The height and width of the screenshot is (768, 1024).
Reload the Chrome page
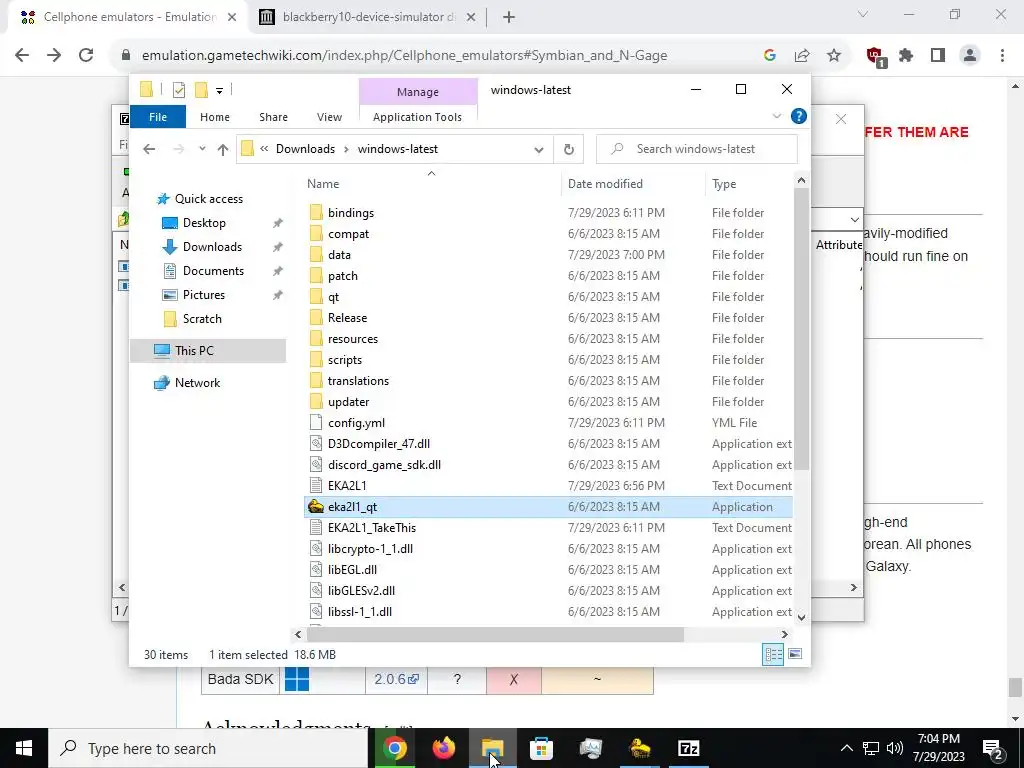pyautogui.click(x=86, y=56)
